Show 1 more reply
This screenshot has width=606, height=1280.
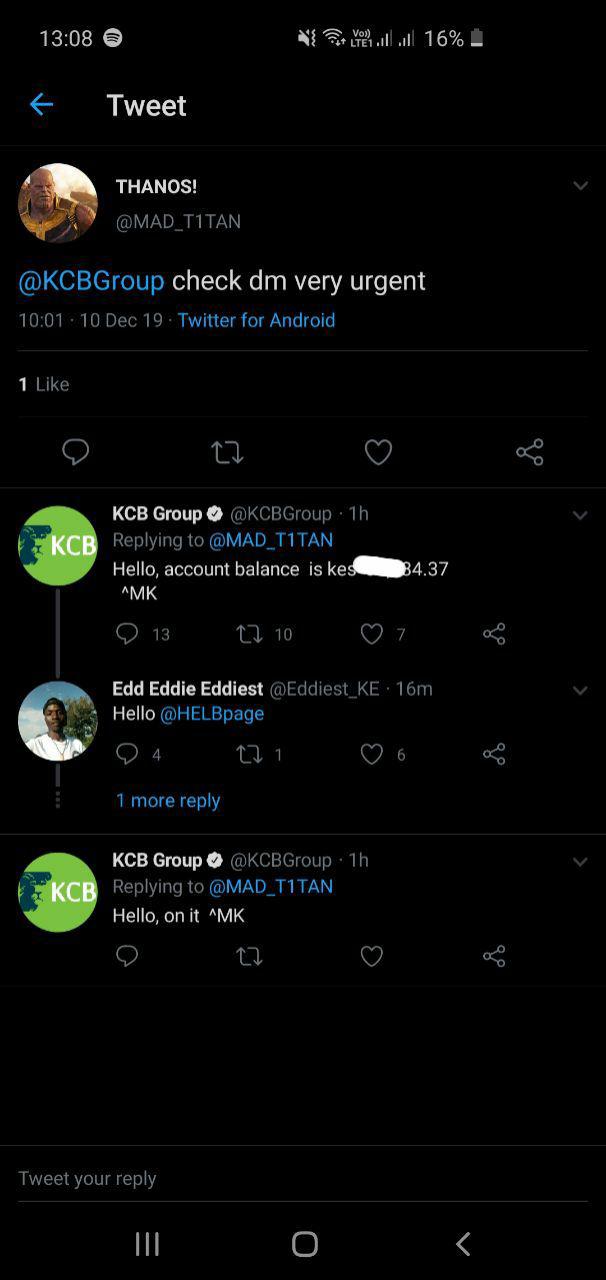click(168, 800)
